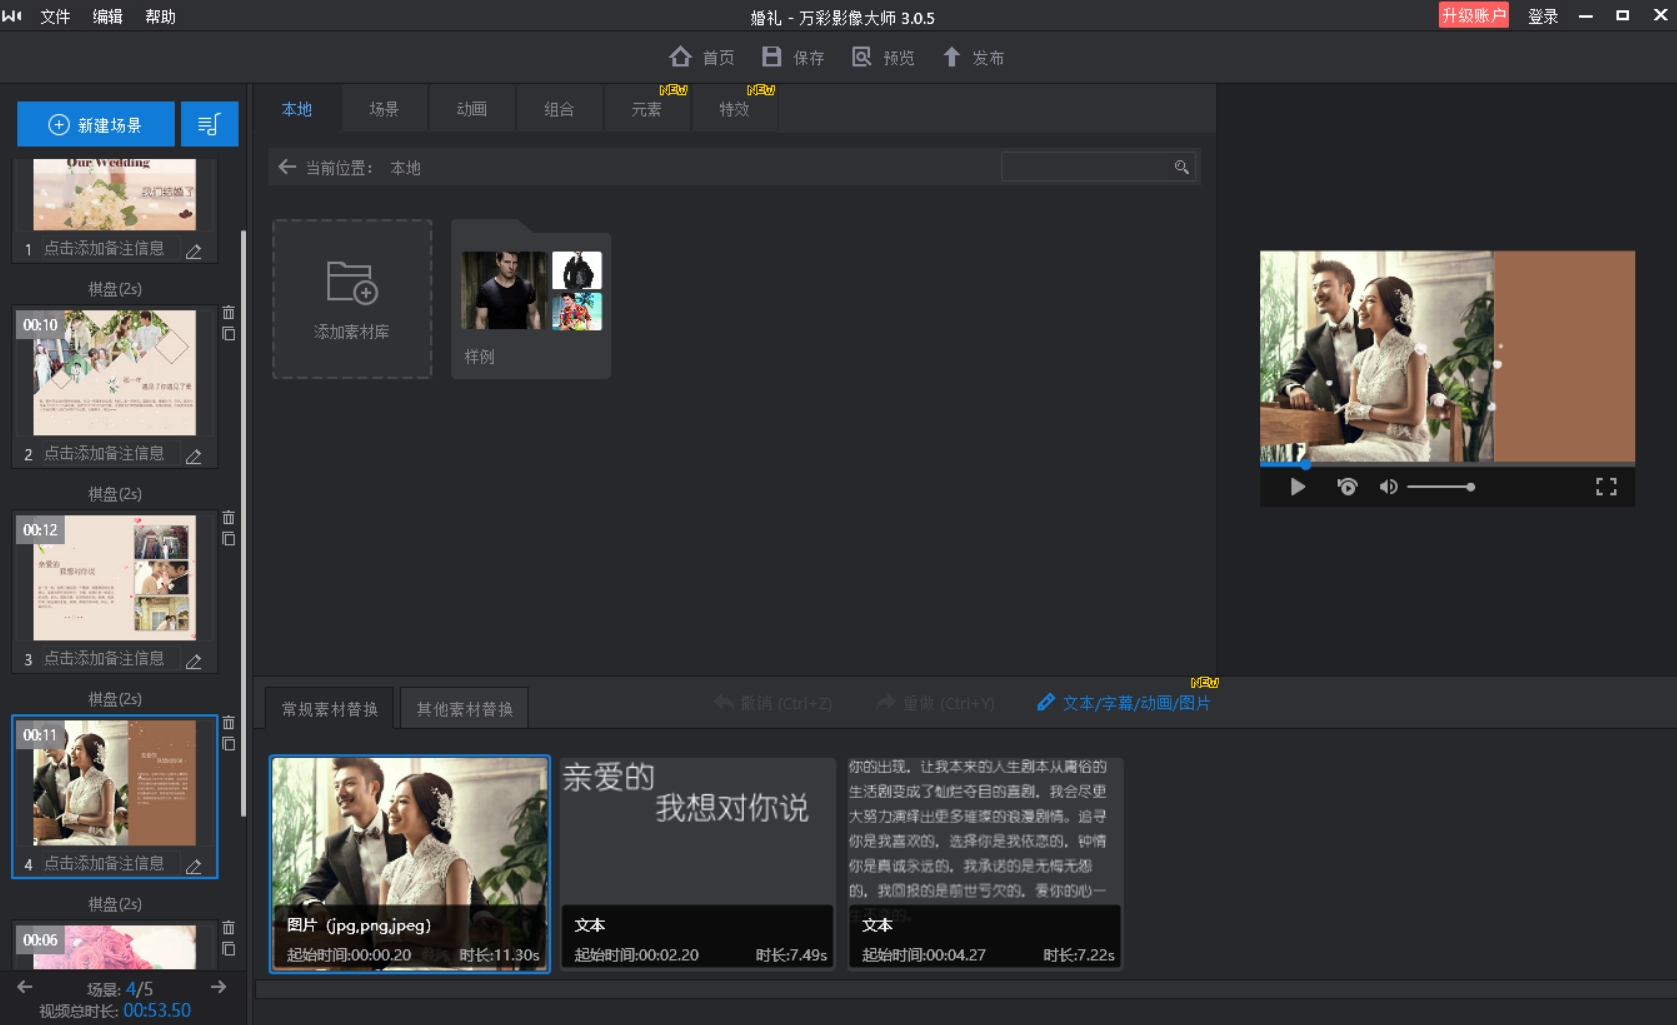Select scene 2 thumbnail at 00:10
The width and height of the screenshot is (1677, 1025).
(x=115, y=372)
